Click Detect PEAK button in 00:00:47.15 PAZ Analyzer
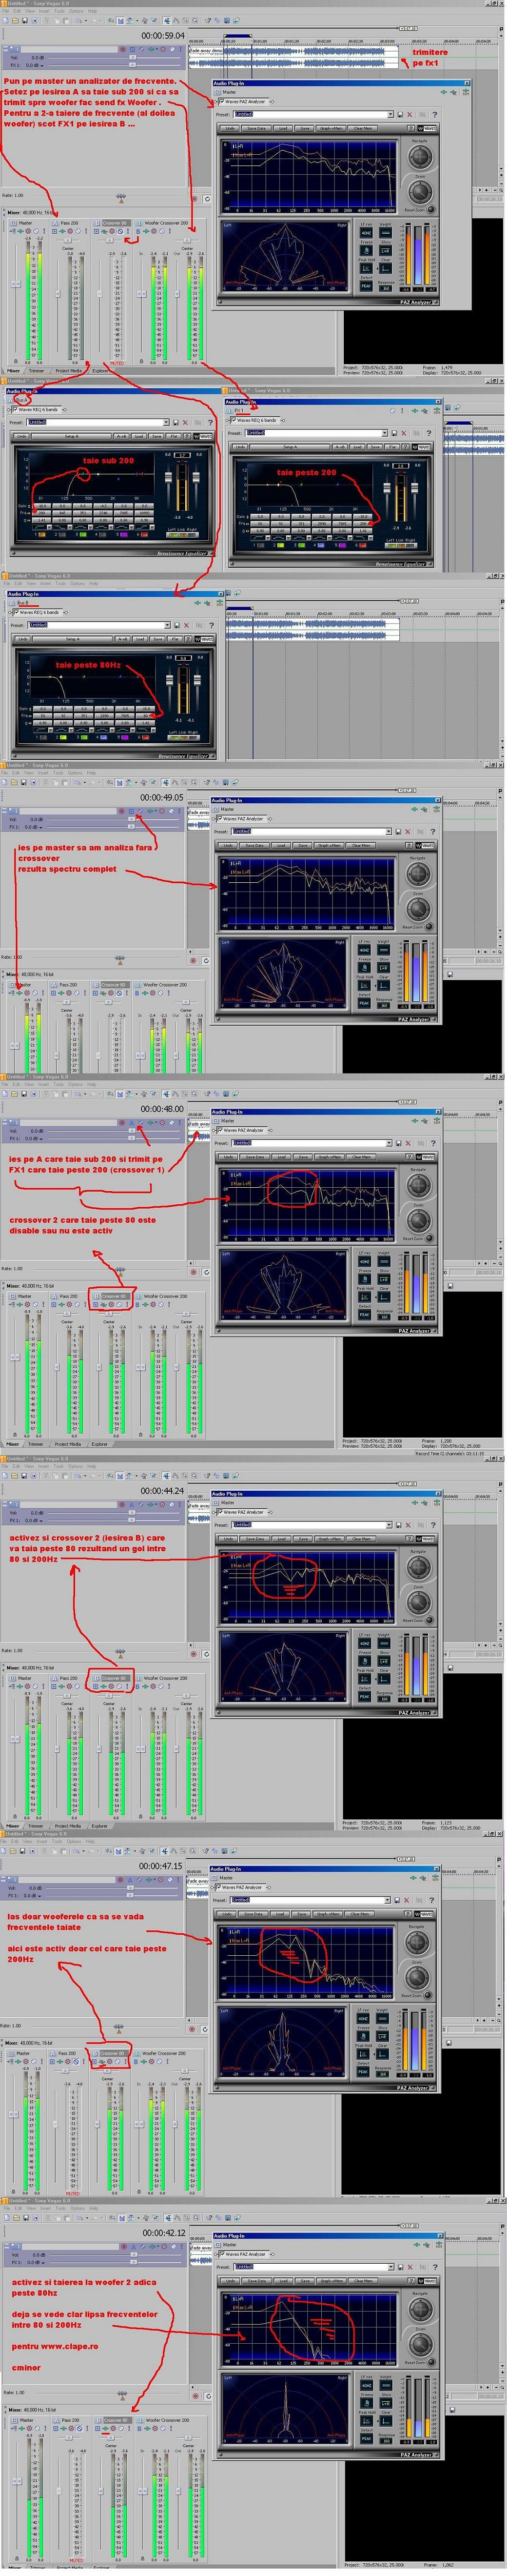This screenshot has width=507, height=2576. [x=363, y=2072]
